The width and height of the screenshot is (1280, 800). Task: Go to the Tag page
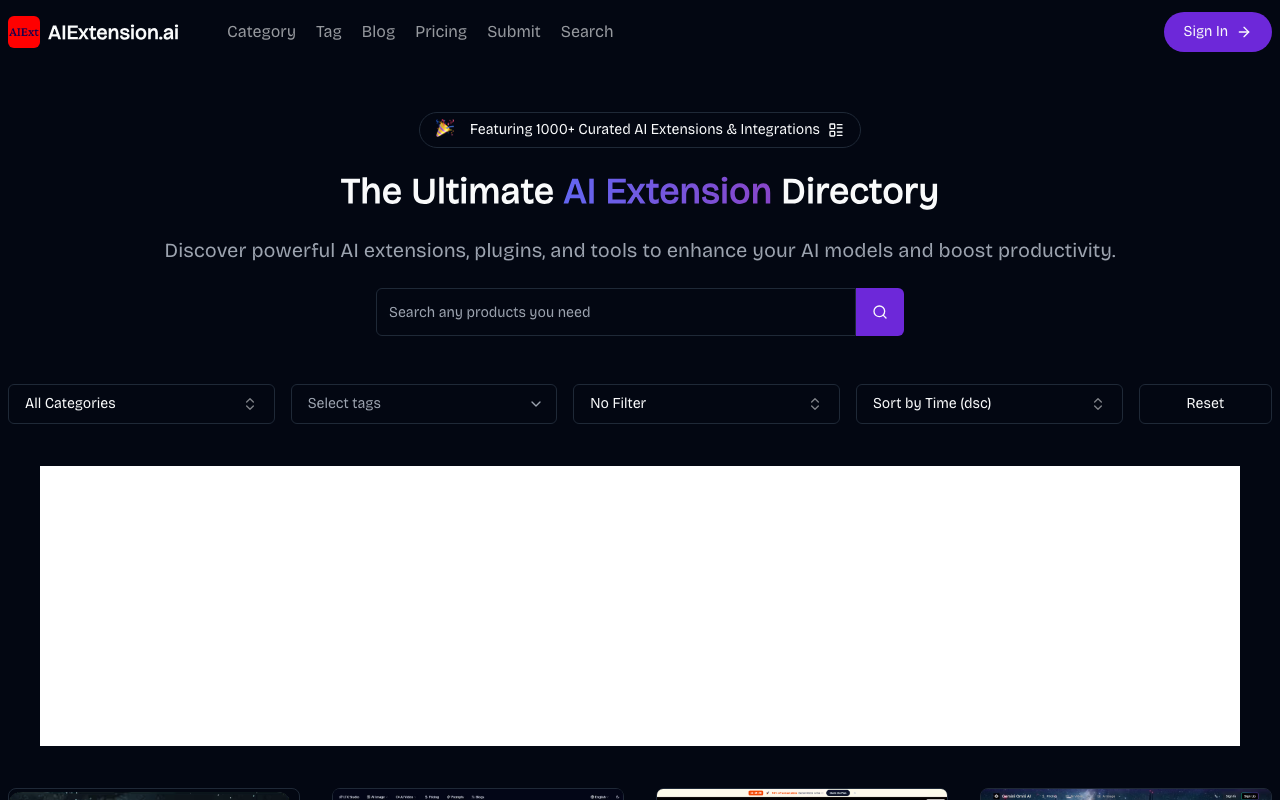pos(329,32)
